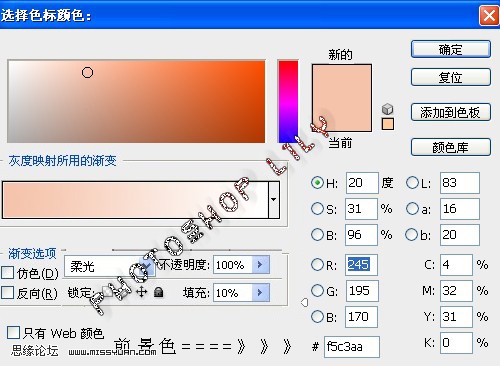Click the Y yellow field 31

pos(456,316)
